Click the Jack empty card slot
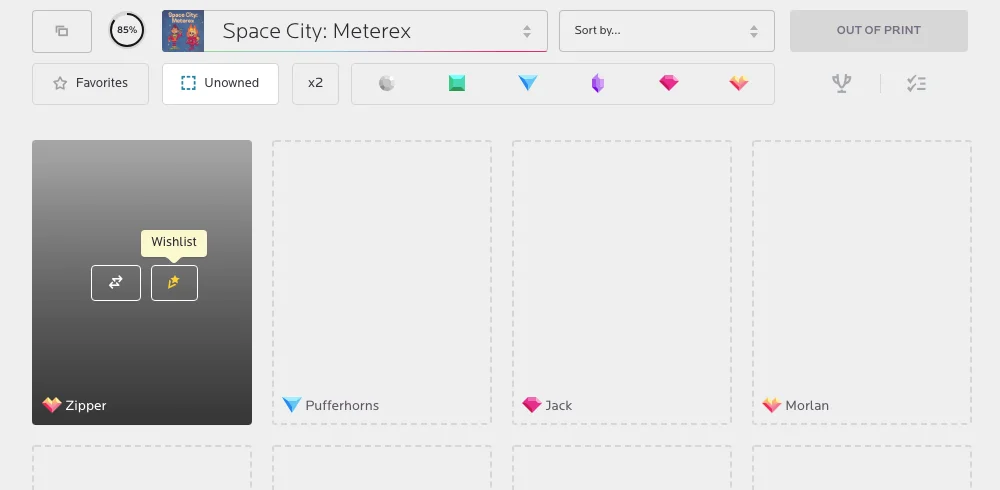The image size is (1000, 490). [622, 282]
